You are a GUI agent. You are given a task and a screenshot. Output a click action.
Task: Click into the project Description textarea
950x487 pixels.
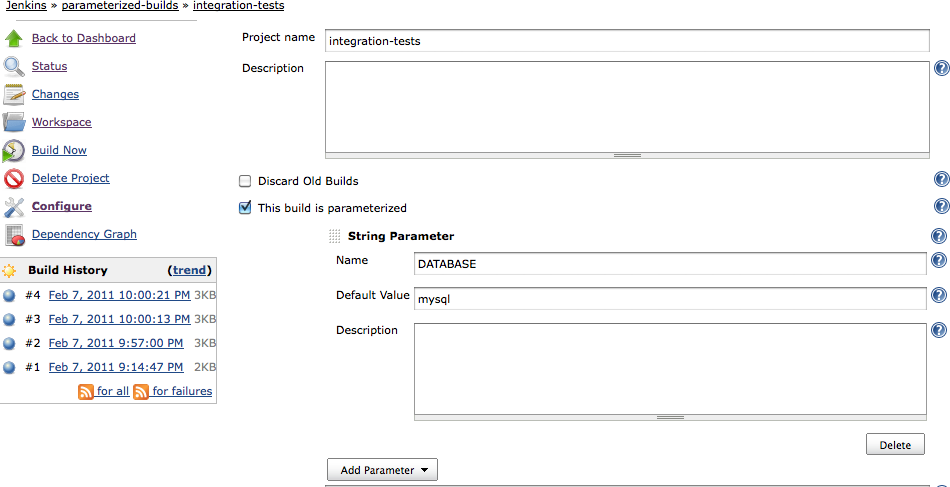tap(627, 107)
